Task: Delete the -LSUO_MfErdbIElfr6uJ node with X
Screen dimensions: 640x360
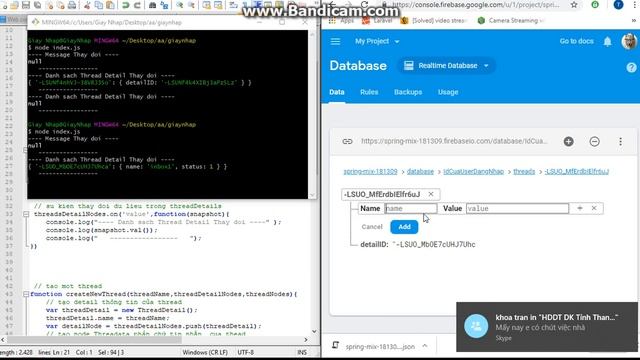Action: [431, 194]
